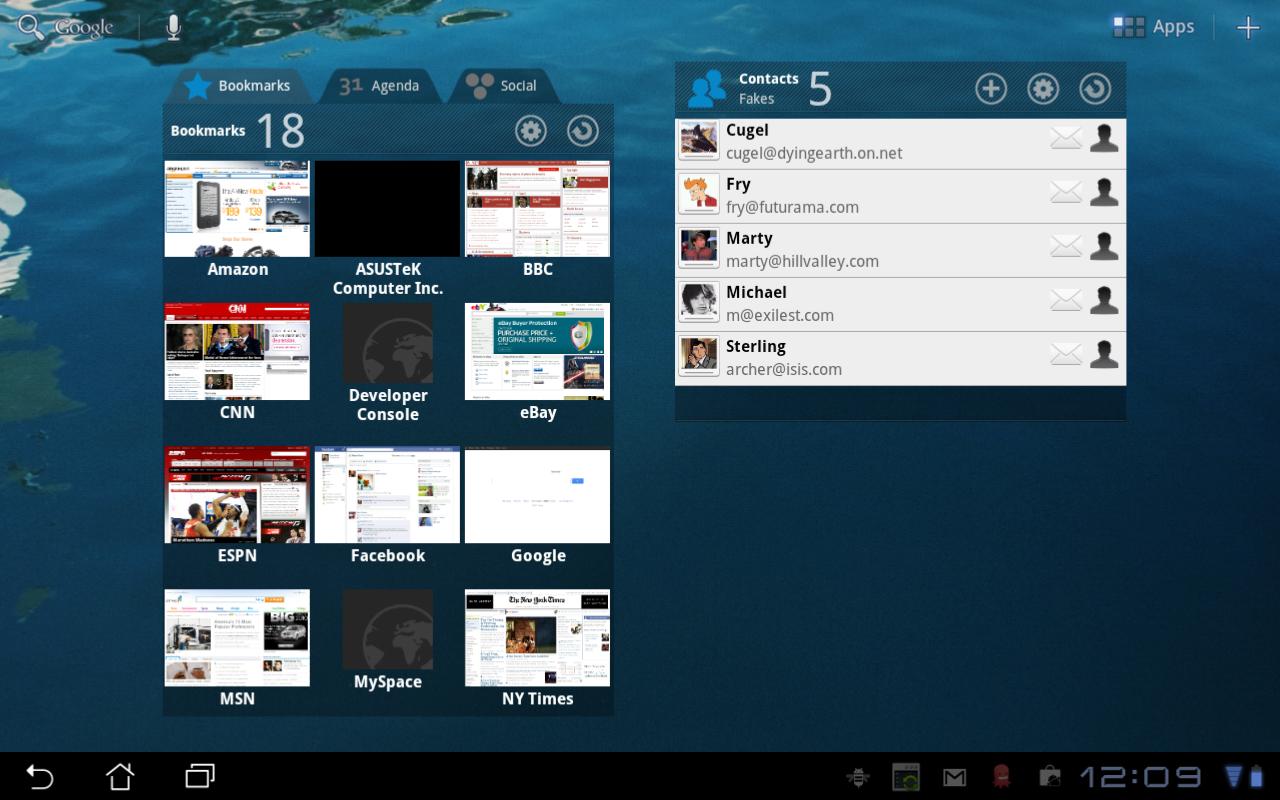The height and width of the screenshot is (800, 1280).
Task: Tap the Contacts group people icon
Action: pyautogui.click(x=707, y=89)
